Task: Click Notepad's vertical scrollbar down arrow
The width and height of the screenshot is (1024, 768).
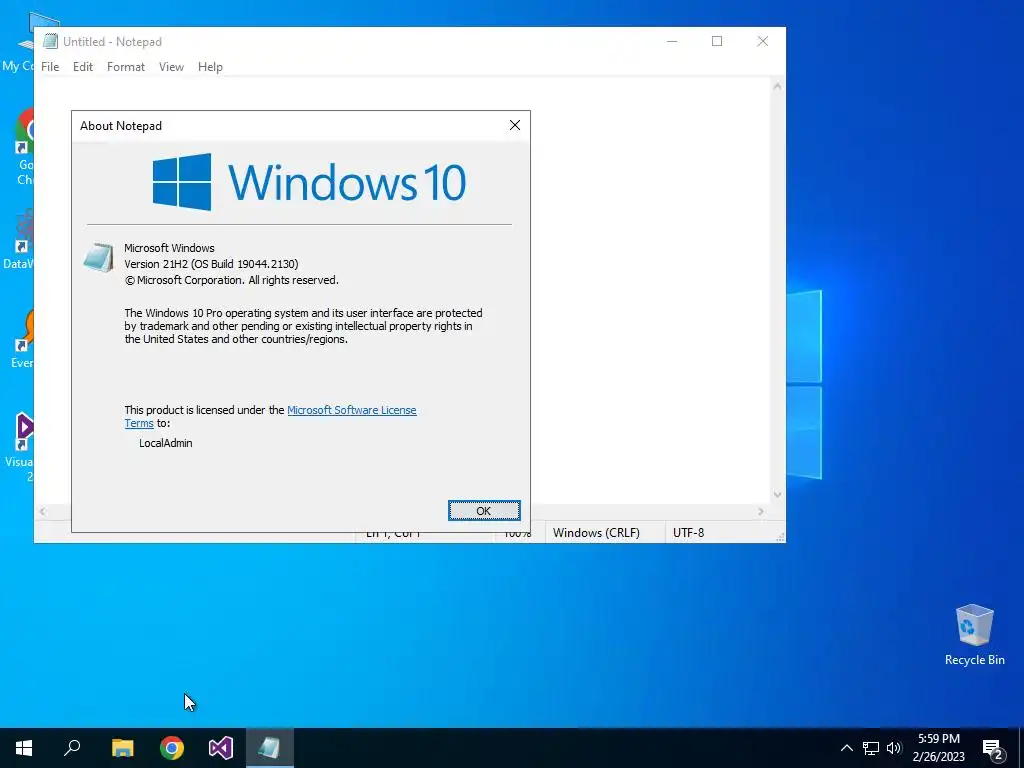Action: click(777, 494)
